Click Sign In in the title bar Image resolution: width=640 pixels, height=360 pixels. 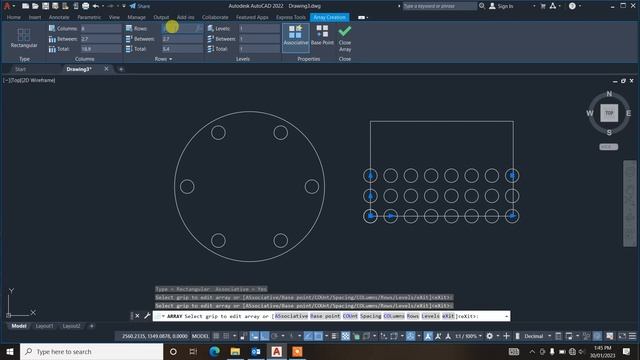(x=501, y=6)
